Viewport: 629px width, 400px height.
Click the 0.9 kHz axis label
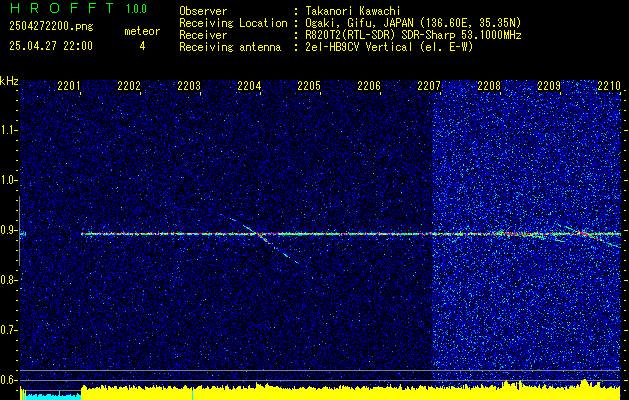click(9, 230)
